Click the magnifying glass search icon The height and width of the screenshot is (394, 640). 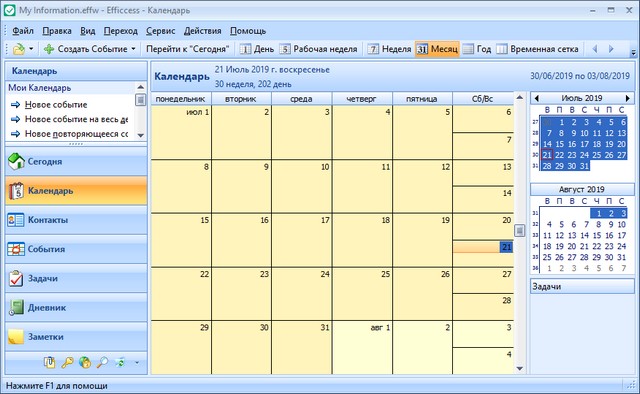[x=102, y=362]
